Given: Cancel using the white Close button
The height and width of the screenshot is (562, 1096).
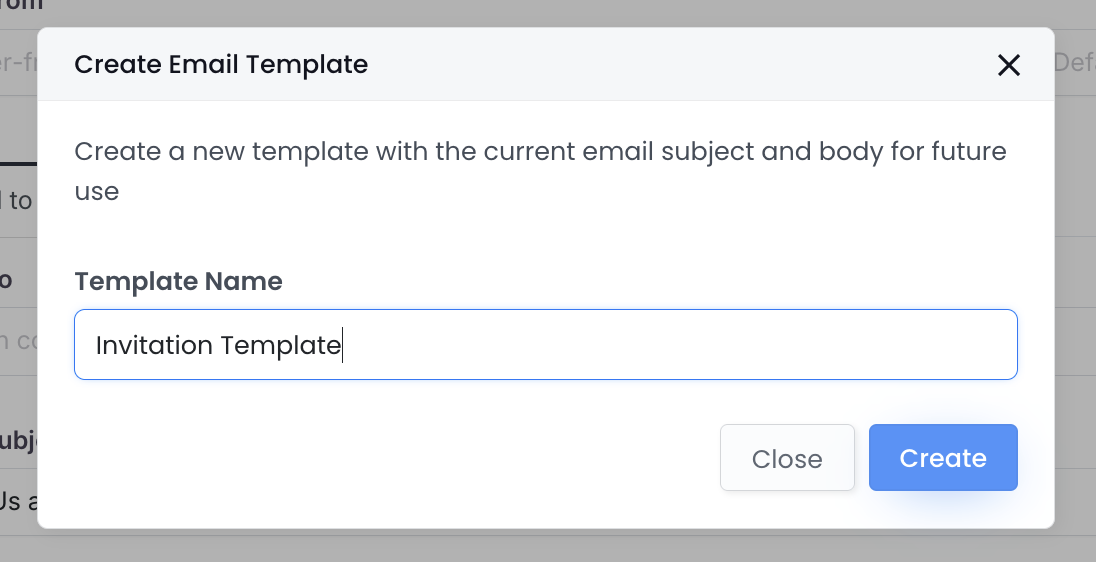Looking at the screenshot, I should click(x=786, y=458).
